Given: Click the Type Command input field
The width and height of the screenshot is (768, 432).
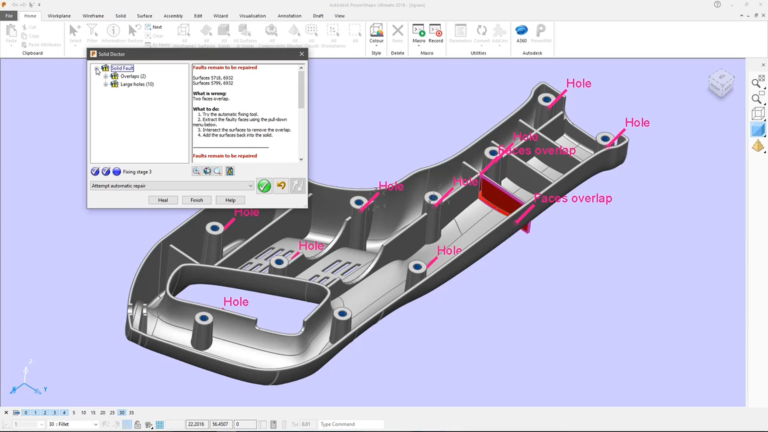Looking at the screenshot, I should point(351,424).
